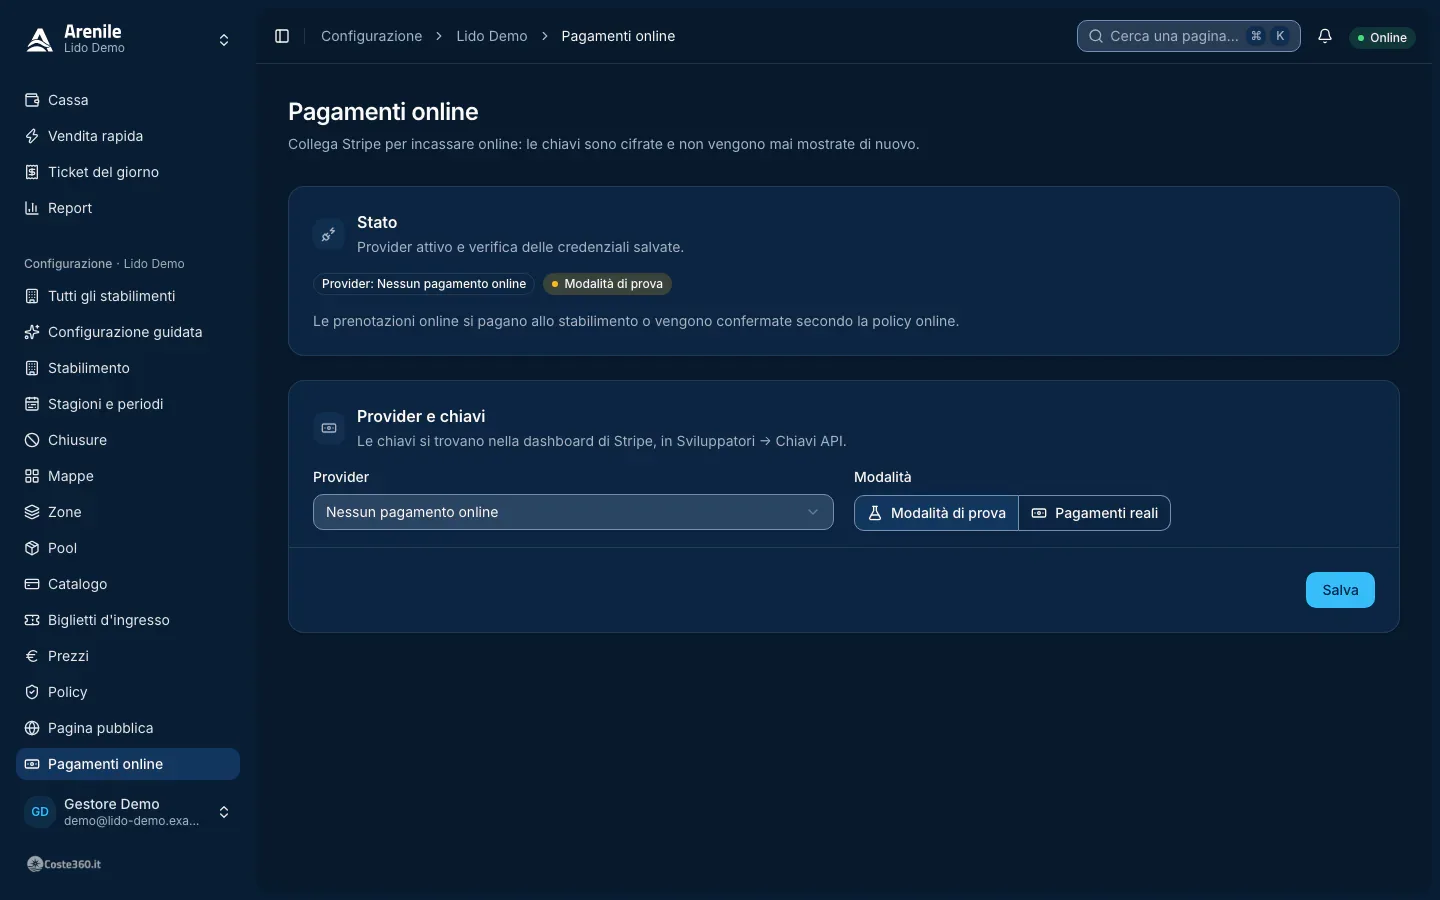This screenshot has width=1440, height=900.
Task: Click the Cassa wallet icon
Action: 32,100
